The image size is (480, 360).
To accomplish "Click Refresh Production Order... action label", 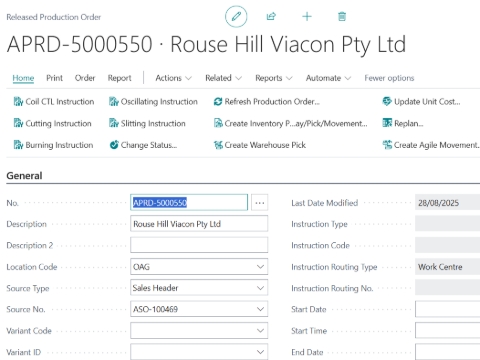I will [x=272, y=101].
